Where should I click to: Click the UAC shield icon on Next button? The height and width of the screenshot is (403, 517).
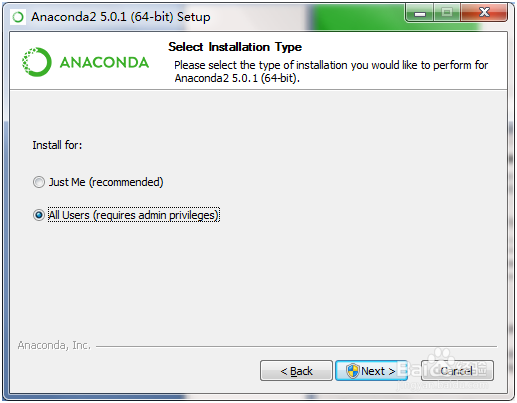(x=352, y=371)
